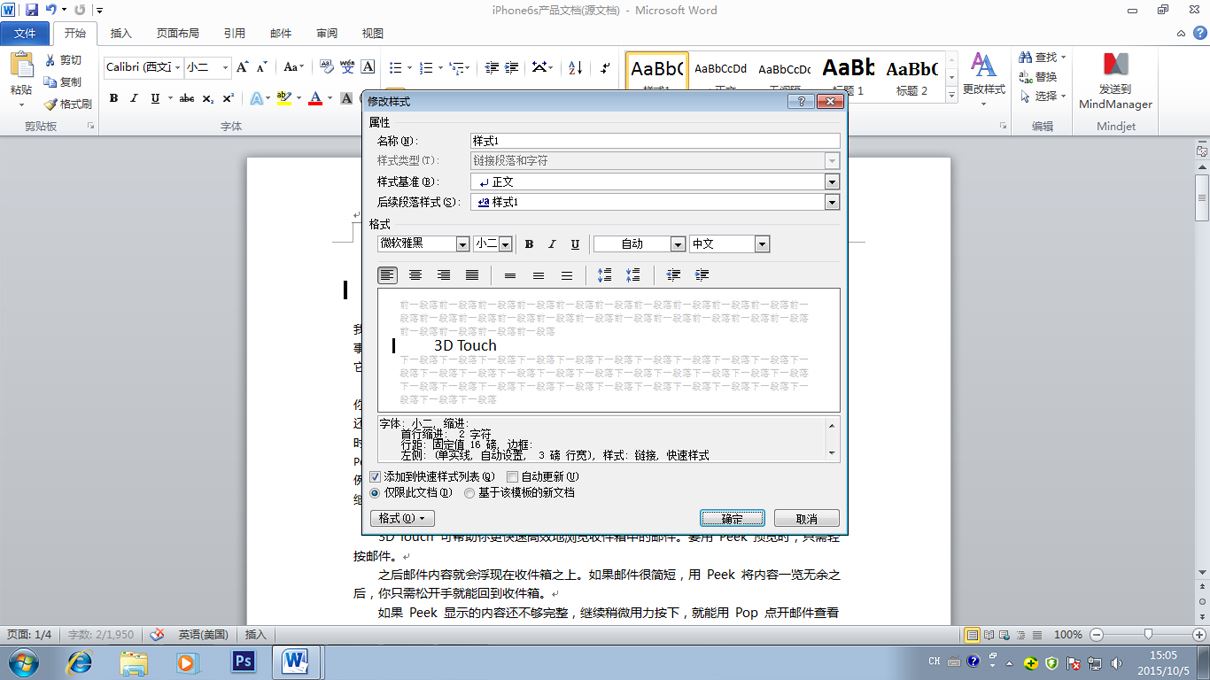Switch to the Insert (插入) tab
This screenshot has height=680, width=1210.
pyautogui.click(x=121, y=33)
